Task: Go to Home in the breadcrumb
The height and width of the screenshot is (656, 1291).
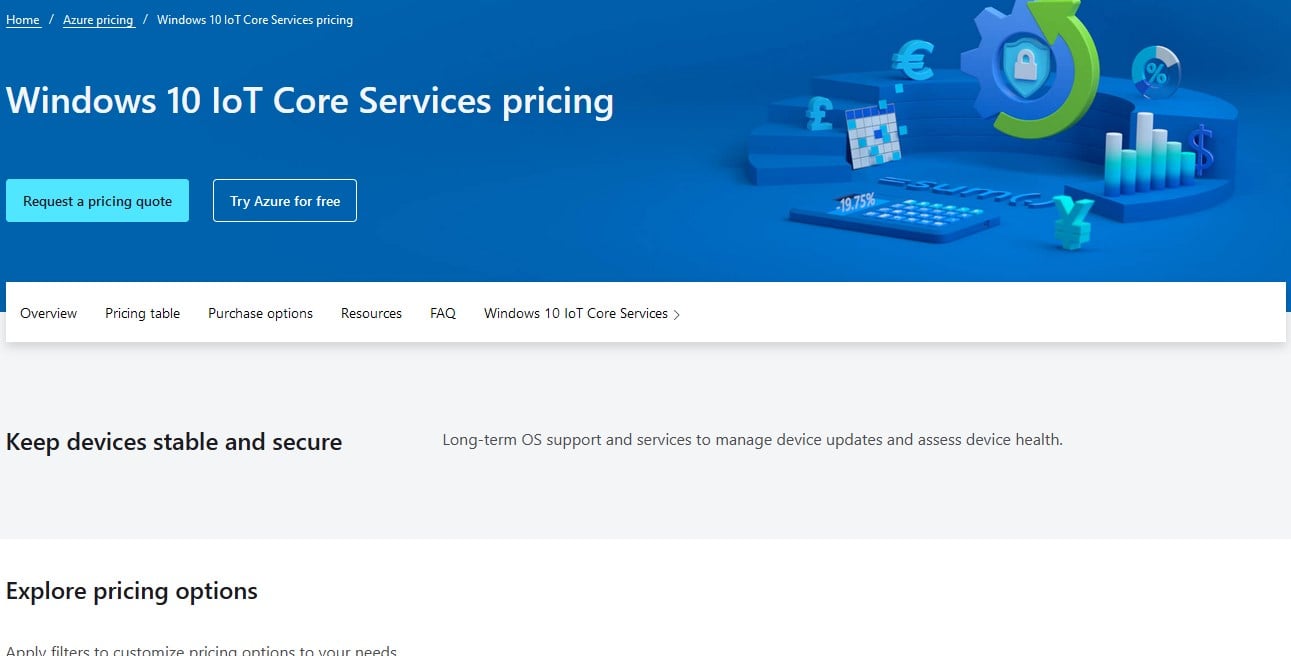Action: 23,20
